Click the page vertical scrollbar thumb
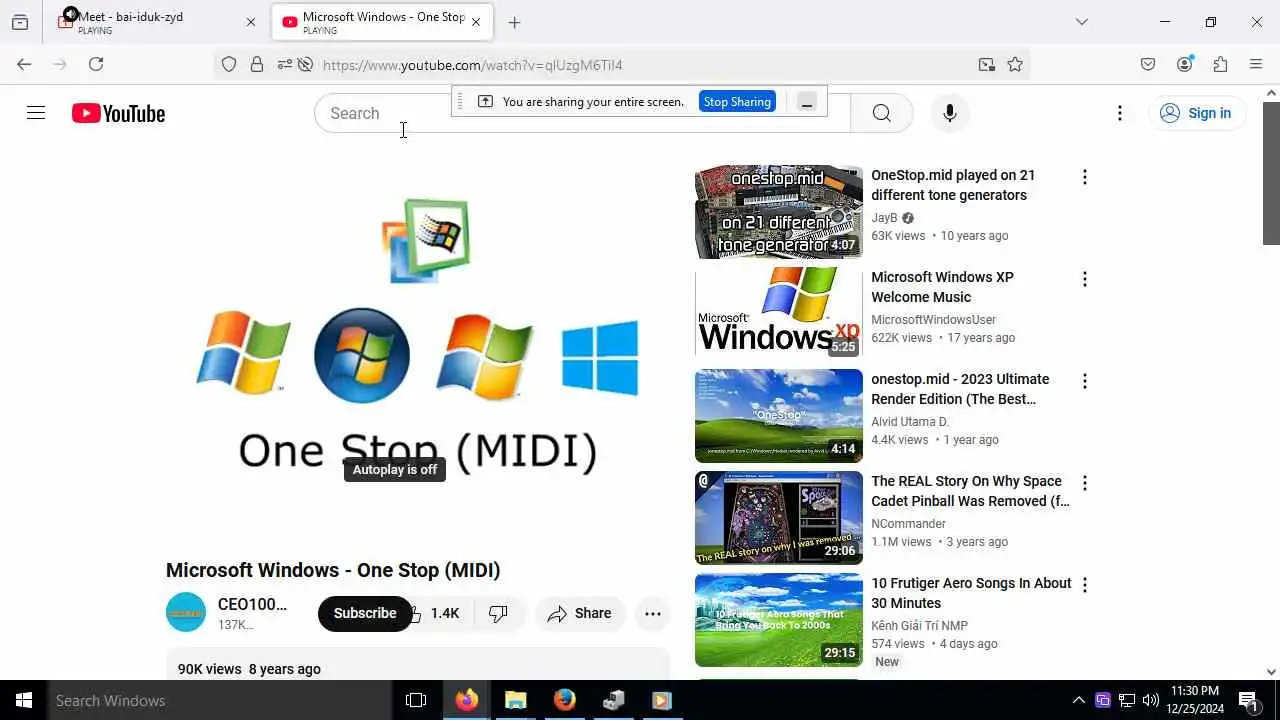 coord(1271,172)
